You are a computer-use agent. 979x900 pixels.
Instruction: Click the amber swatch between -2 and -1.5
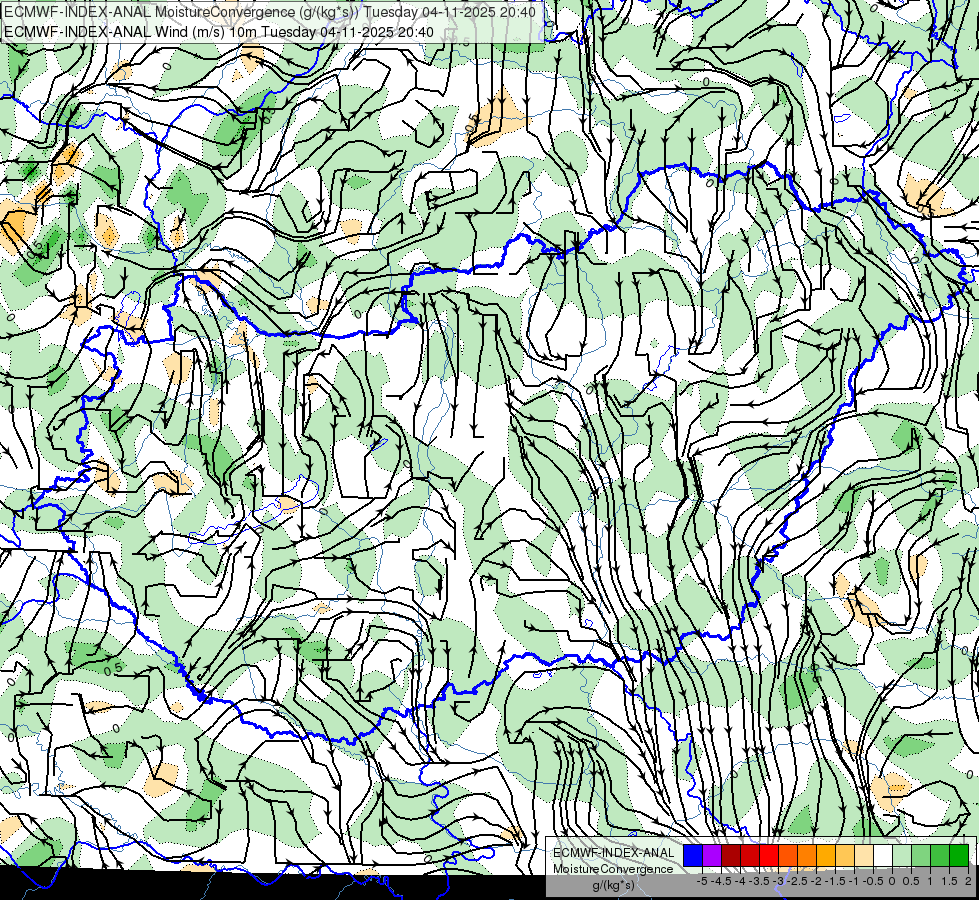[826, 855]
